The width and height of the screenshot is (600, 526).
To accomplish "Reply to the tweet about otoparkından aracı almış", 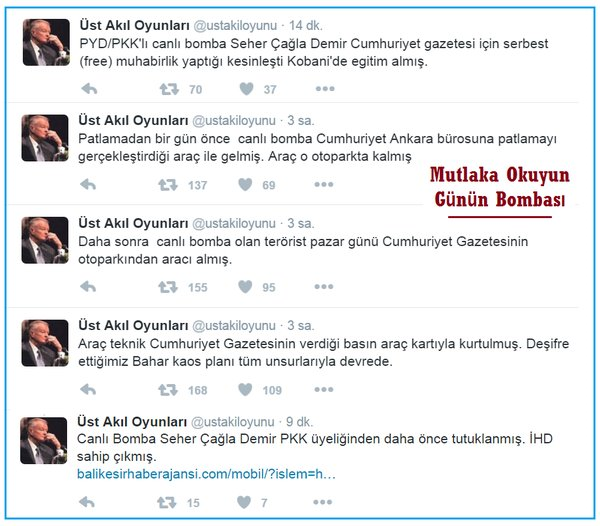I will [x=88, y=287].
